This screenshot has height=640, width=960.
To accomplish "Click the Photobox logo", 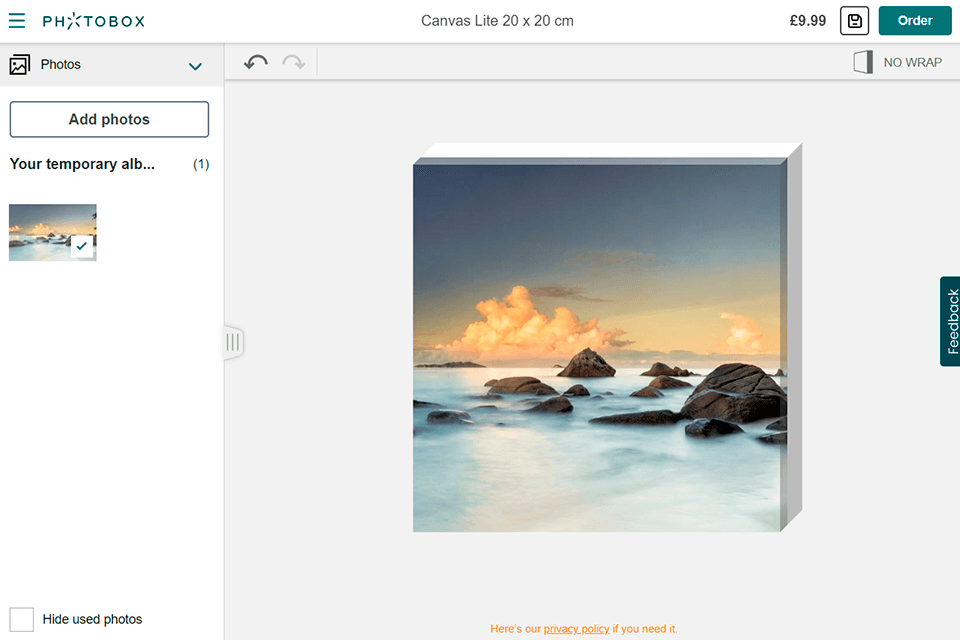I will pos(94,21).
